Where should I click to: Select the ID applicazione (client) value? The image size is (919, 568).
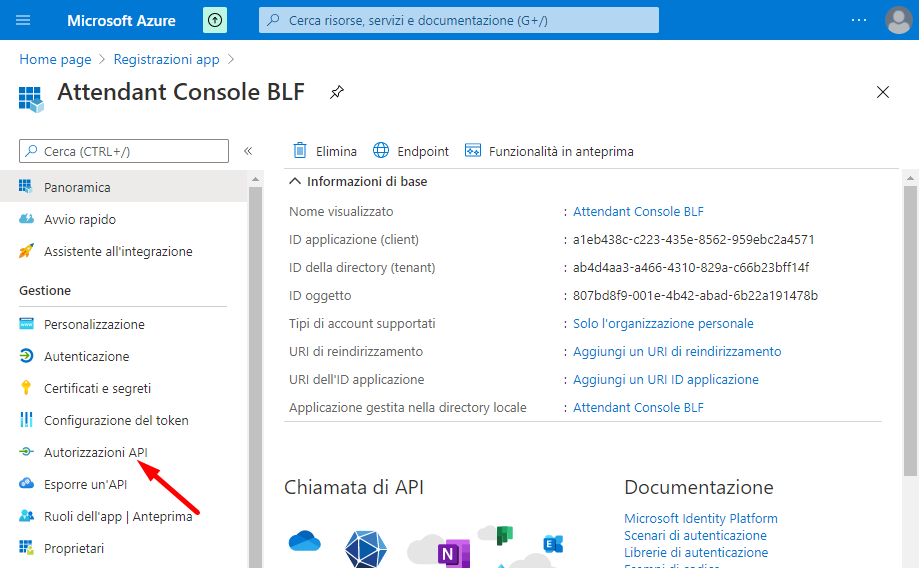pos(693,239)
